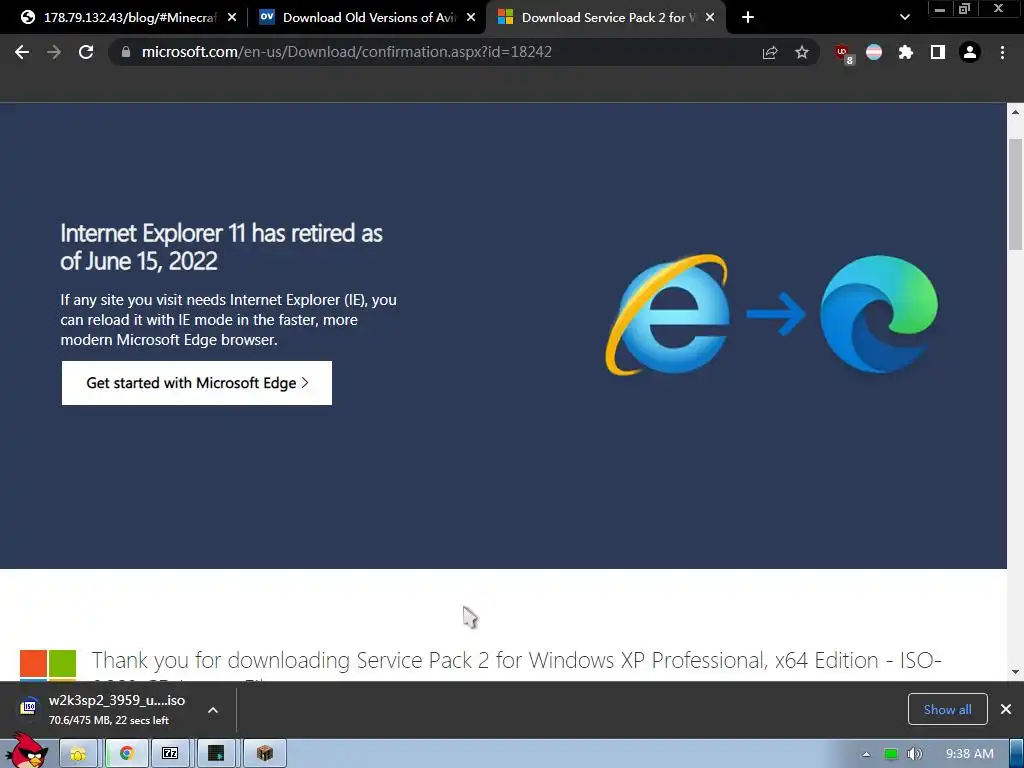Click the Microsoft Edge logo image
Viewport: 1024px width, 768px height.
(879, 315)
